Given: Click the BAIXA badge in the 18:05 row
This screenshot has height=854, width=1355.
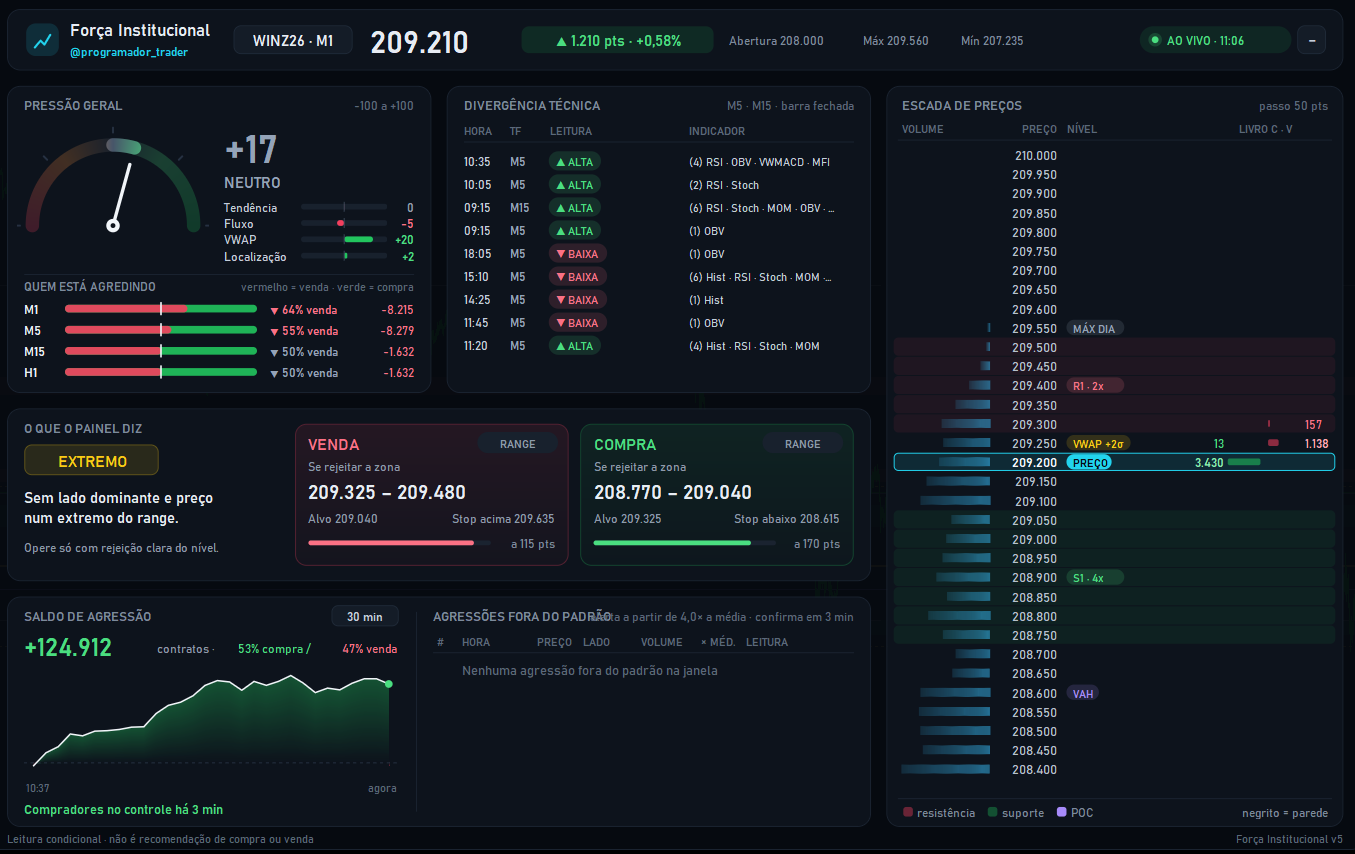Looking at the screenshot, I should [x=577, y=254].
